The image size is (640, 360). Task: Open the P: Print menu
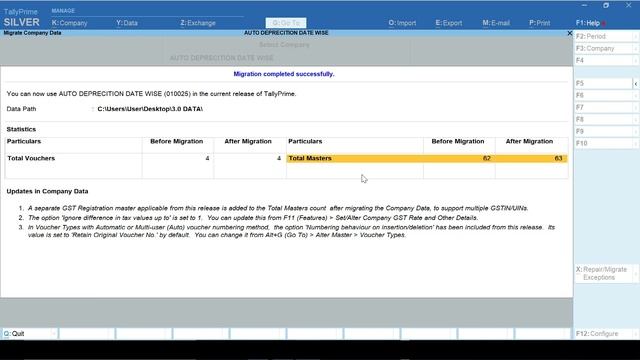point(540,23)
